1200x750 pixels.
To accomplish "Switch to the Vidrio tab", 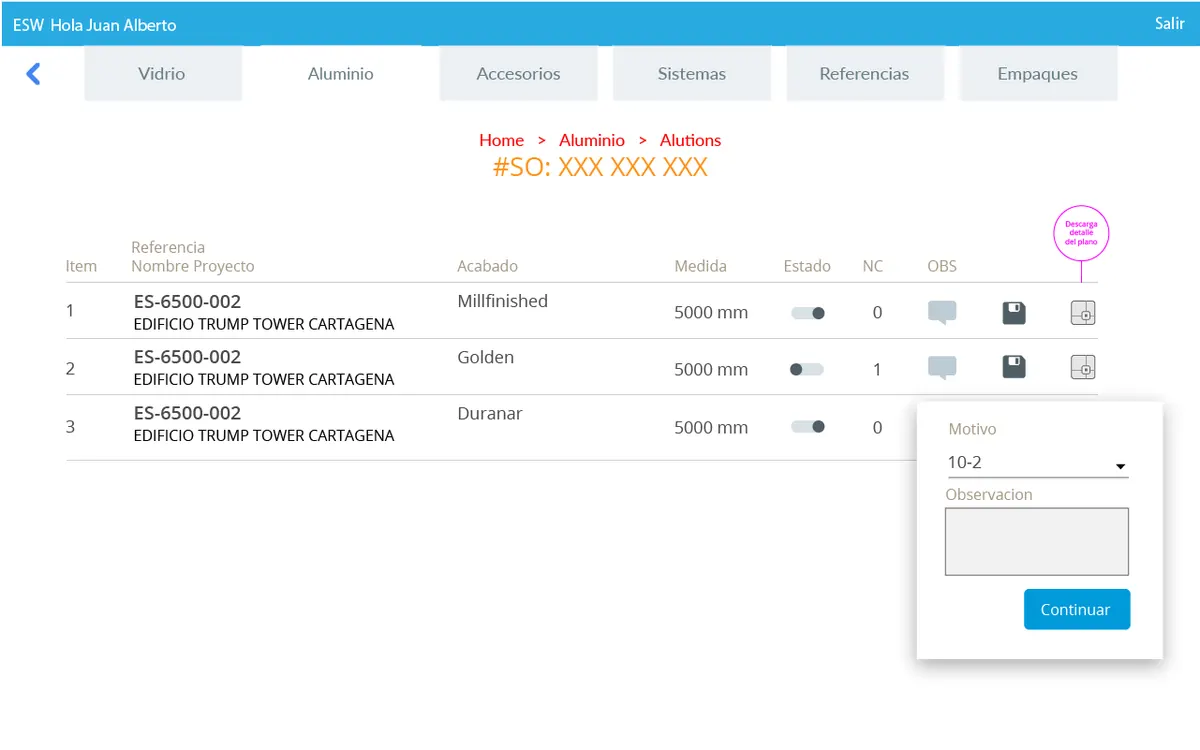I will click(162, 73).
